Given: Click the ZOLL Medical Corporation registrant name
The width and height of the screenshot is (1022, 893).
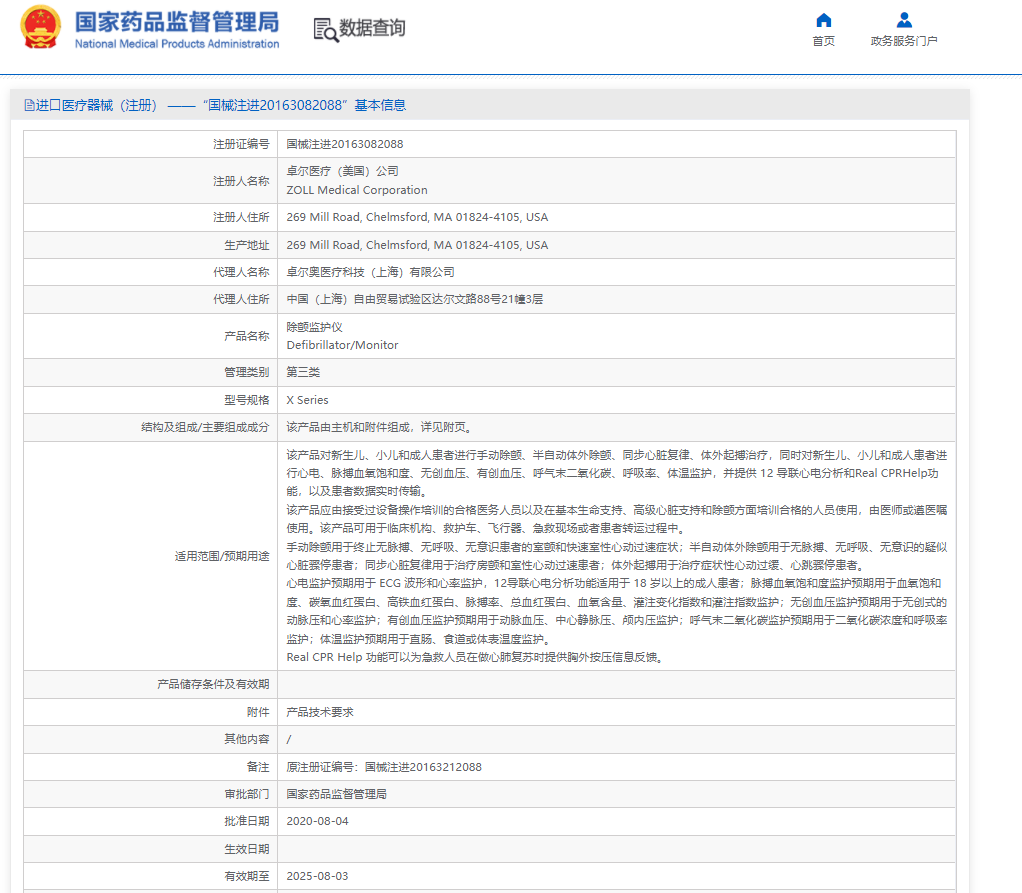Looking at the screenshot, I should pyautogui.click(x=357, y=190).
